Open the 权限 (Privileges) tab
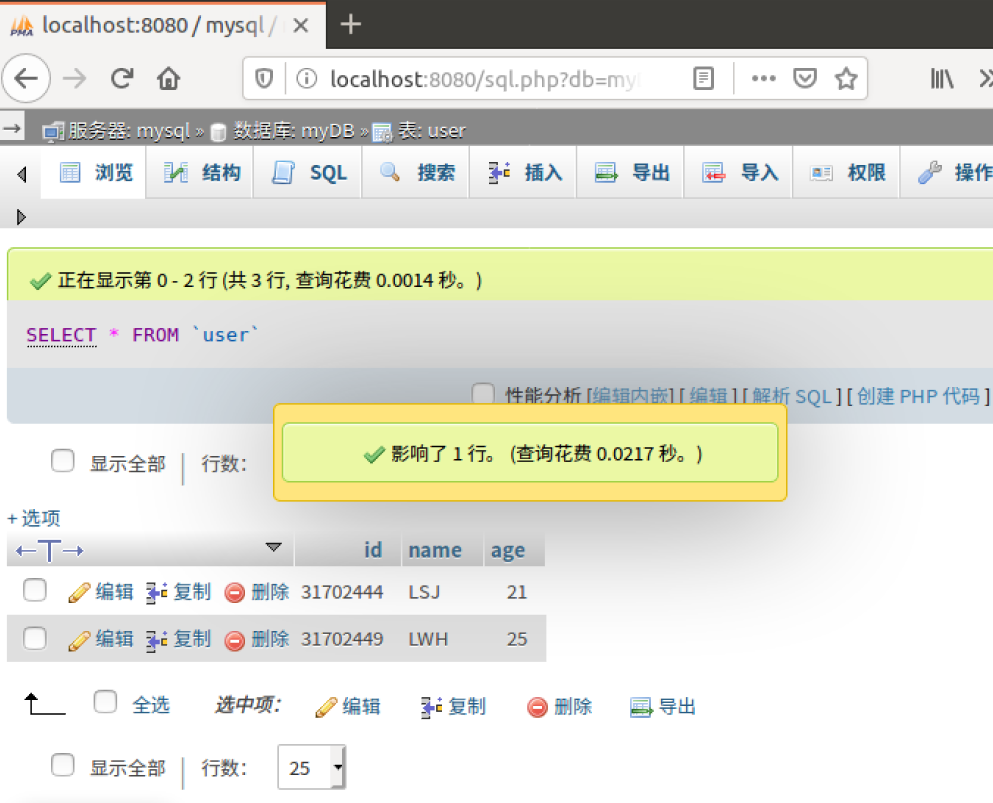The height and width of the screenshot is (803, 993). click(x=847, y=172)
